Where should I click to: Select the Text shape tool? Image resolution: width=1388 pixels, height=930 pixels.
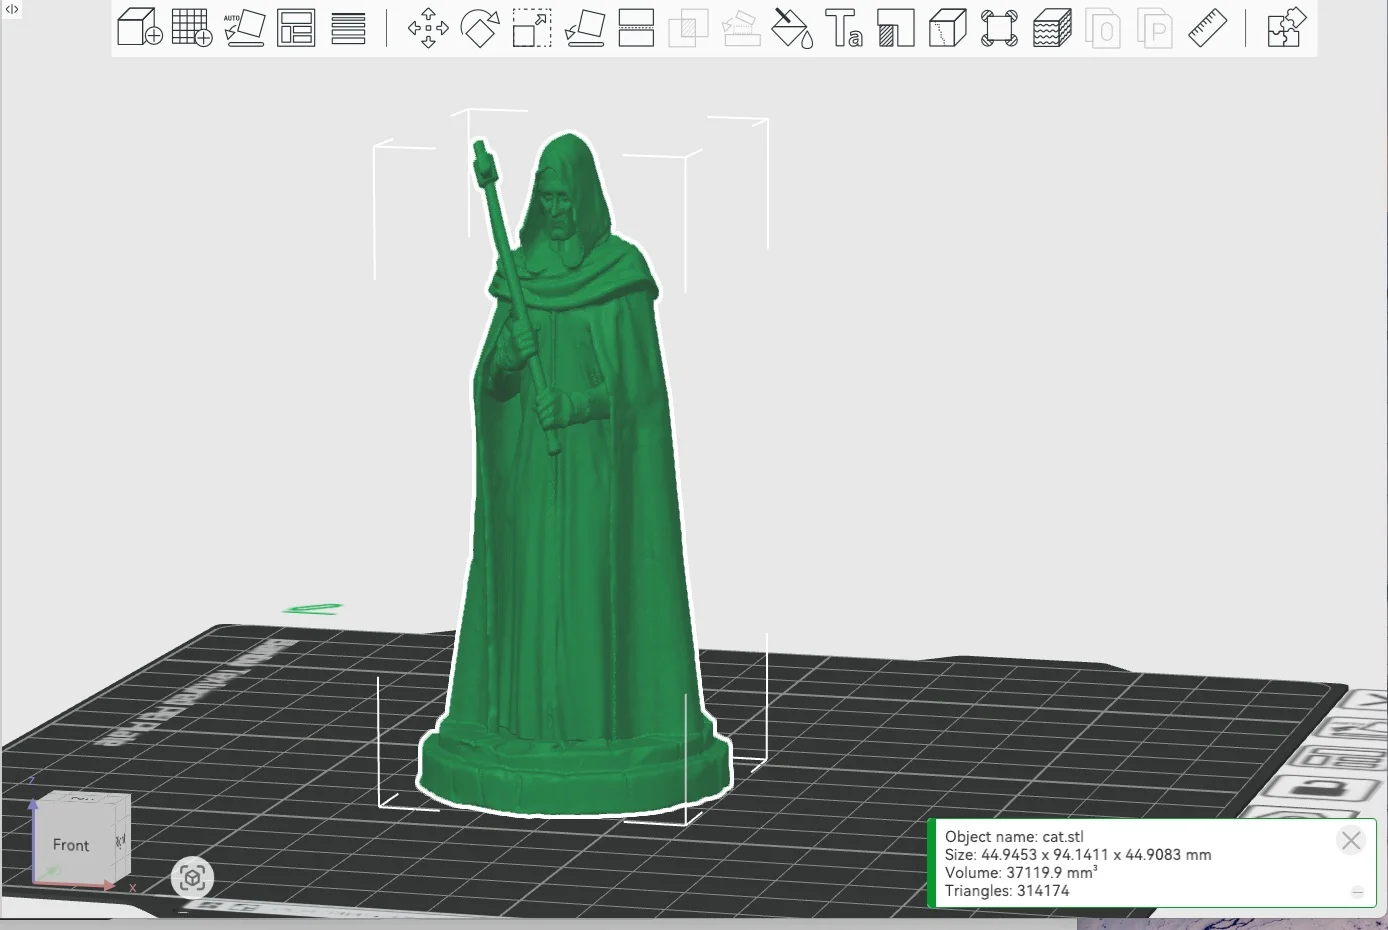[x=844, y=28]
